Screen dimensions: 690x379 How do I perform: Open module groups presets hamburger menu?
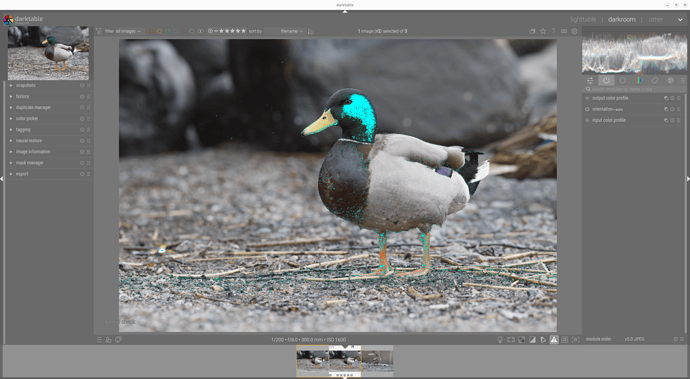(x=683, y=81)
